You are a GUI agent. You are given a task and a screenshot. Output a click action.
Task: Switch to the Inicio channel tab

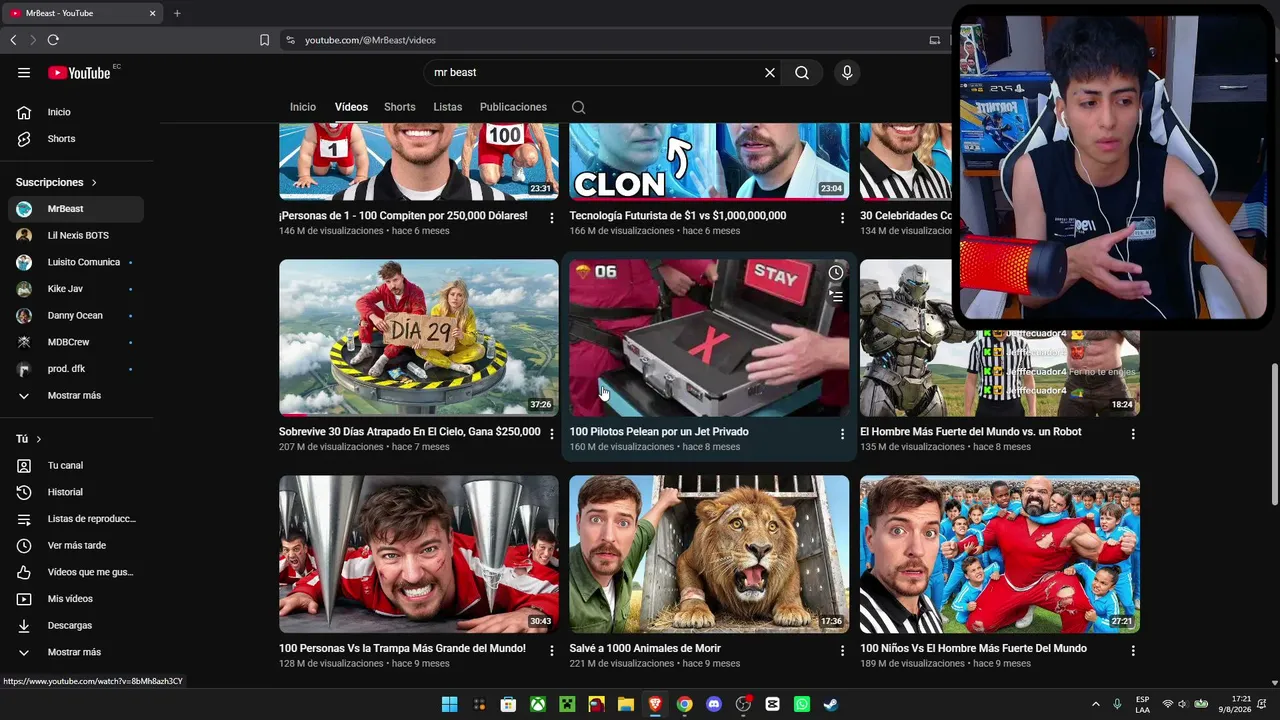tap(303, 107)
